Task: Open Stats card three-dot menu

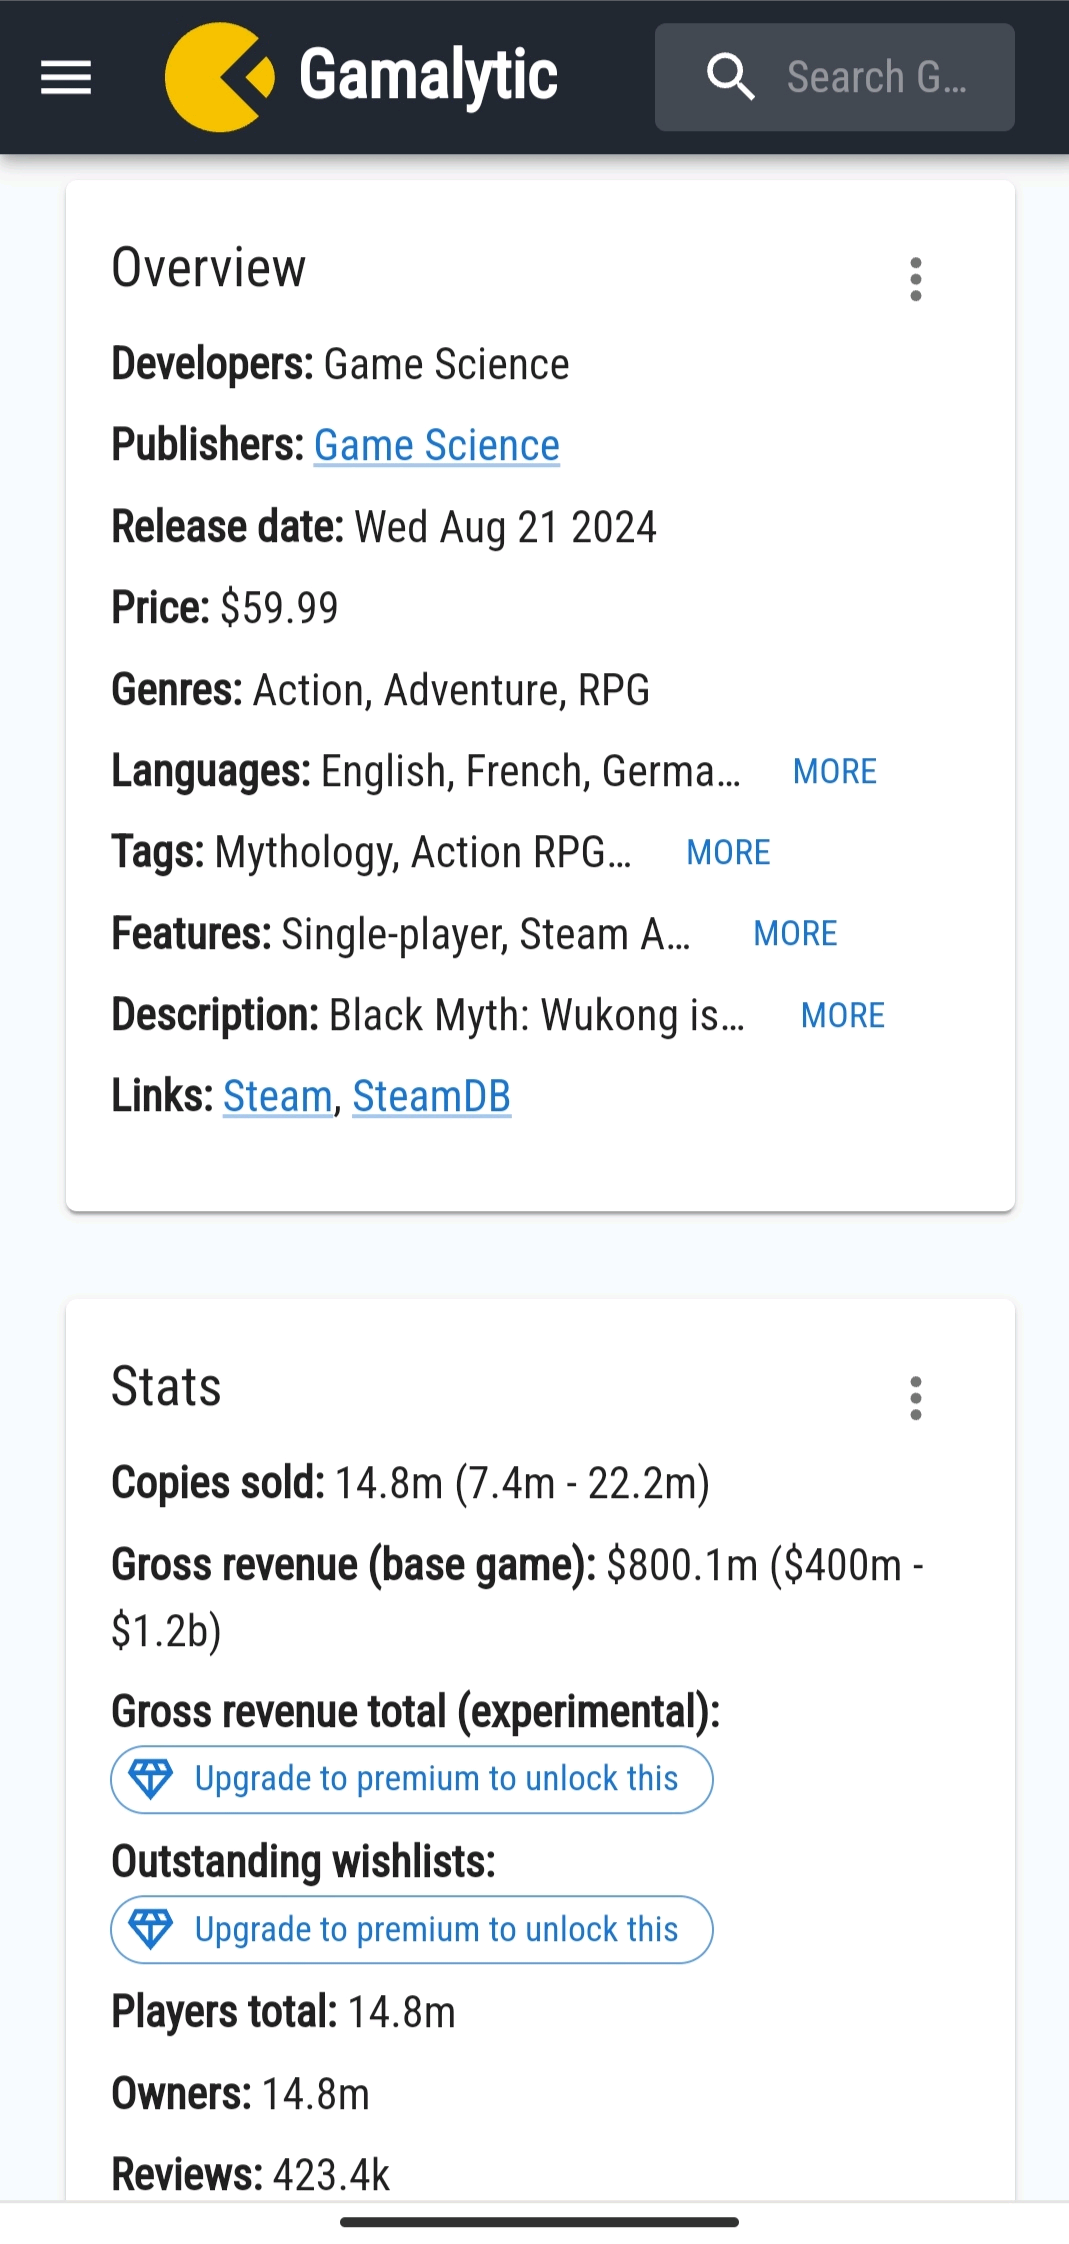Action: point(915,1398)
